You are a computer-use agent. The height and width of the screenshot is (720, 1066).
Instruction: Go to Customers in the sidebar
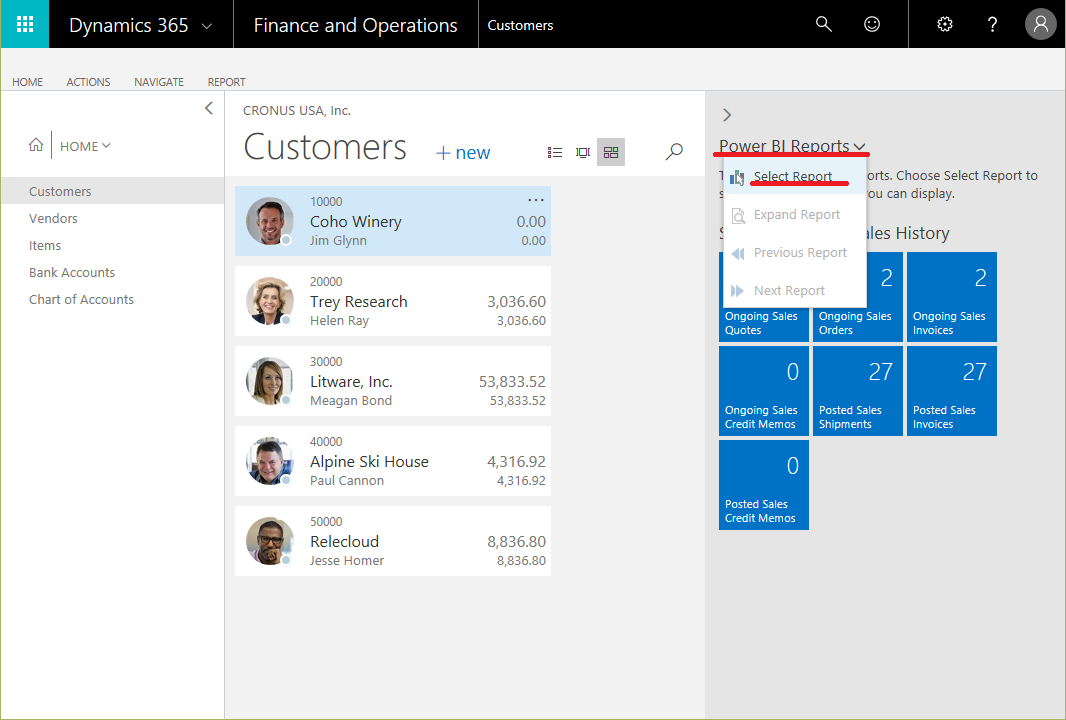pyautogui.click(x=113, y=191)
